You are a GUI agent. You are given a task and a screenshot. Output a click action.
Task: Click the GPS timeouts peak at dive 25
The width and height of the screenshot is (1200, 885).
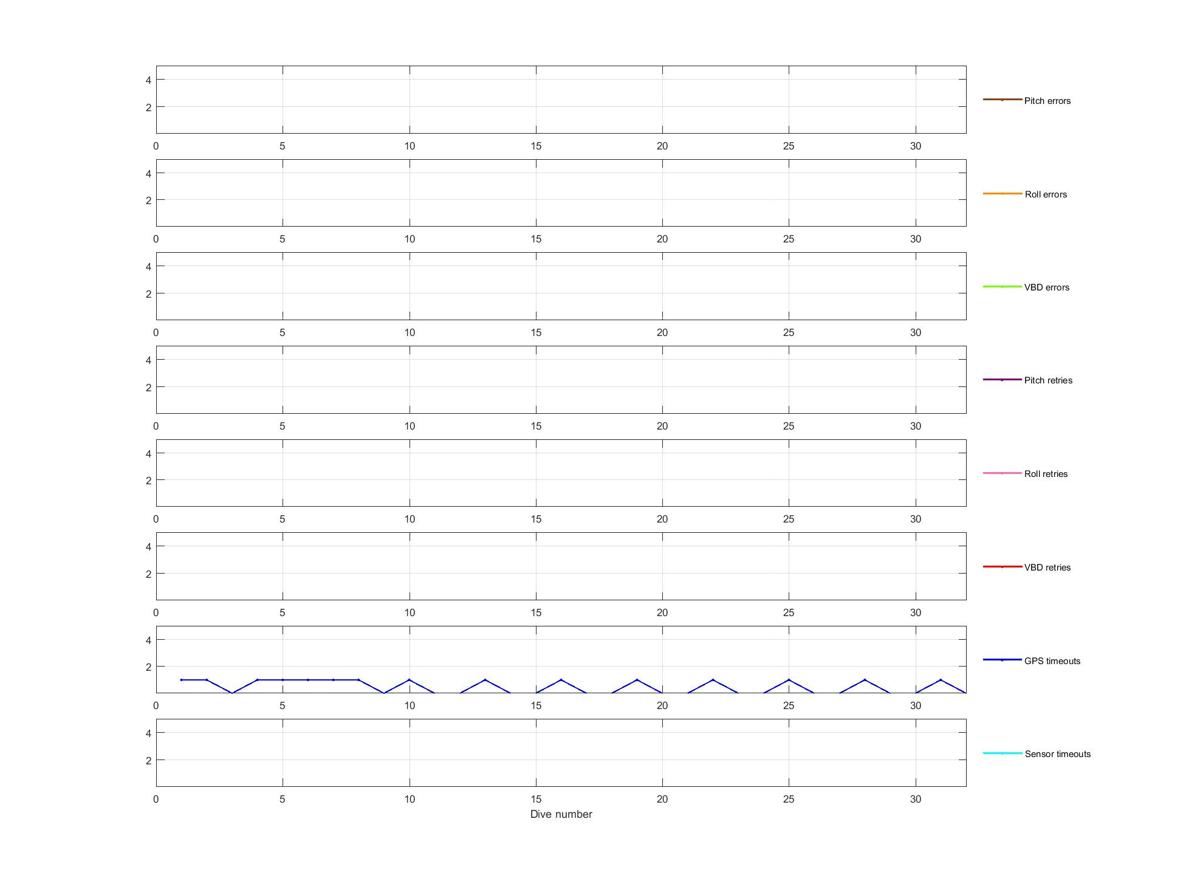click(x=789, y=680)
